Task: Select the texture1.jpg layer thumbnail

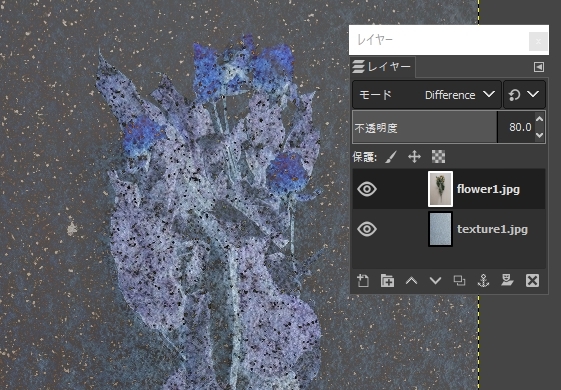Action: coord(440,229)
